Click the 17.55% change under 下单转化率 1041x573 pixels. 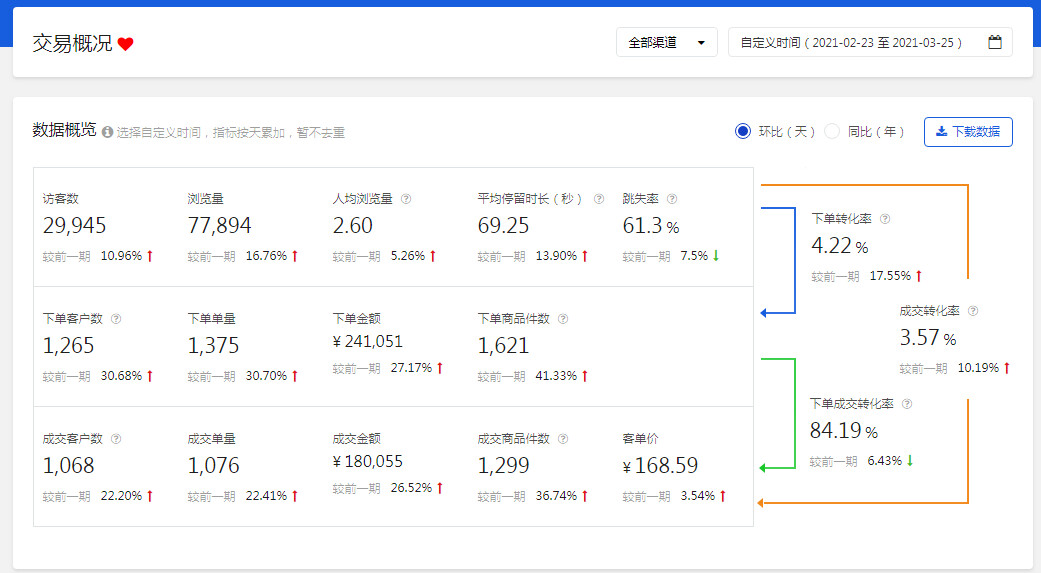[x=890, y=276]
